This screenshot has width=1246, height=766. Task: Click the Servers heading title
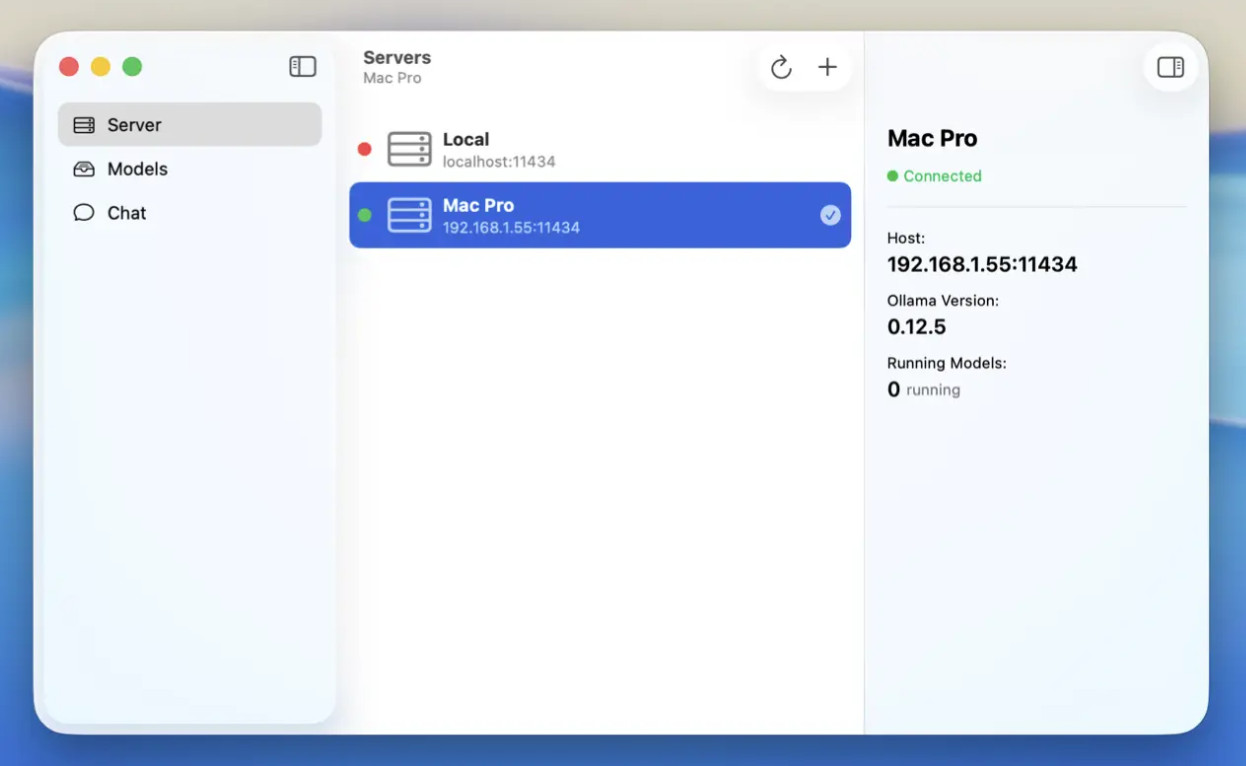coord(397,58)
